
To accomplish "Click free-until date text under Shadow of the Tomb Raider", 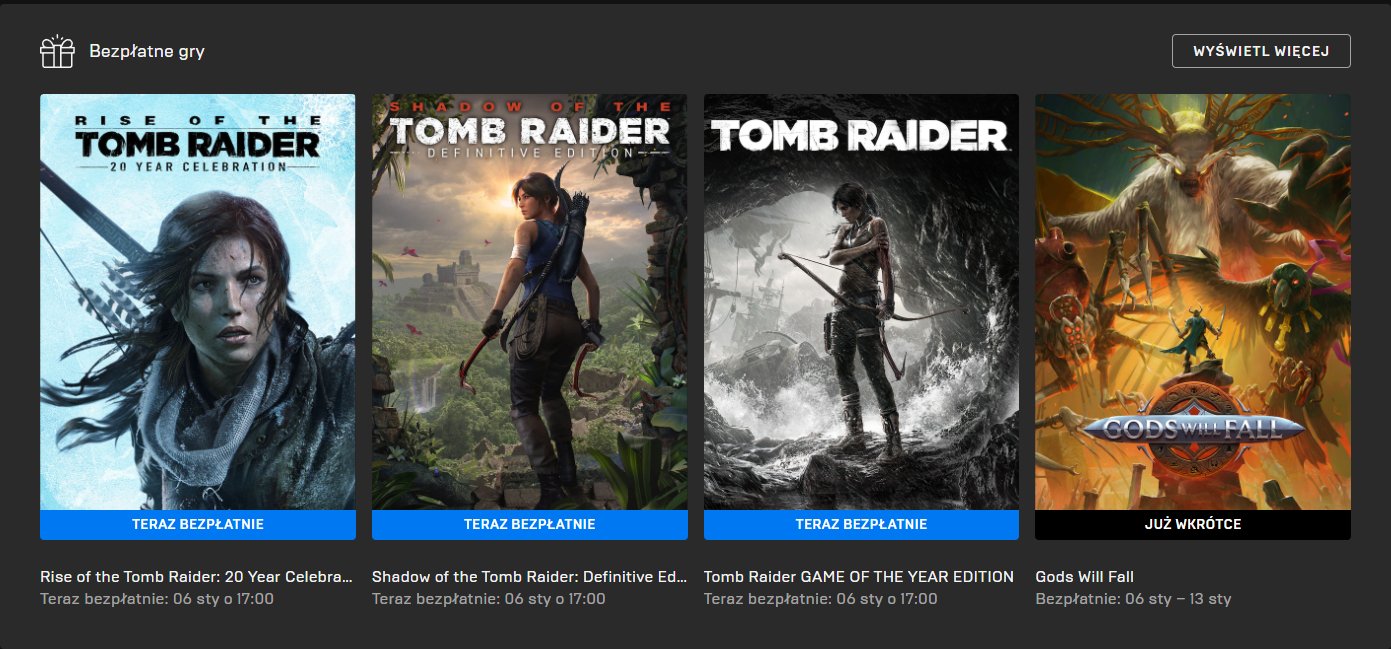I will [x=489, y=599].
